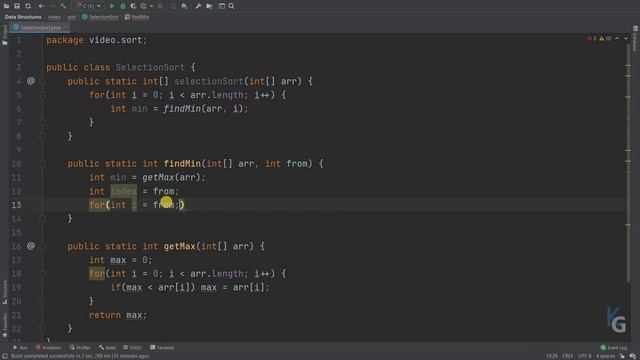Click line number 10 in gutter
Screen dimensions: 640x360
16,164
